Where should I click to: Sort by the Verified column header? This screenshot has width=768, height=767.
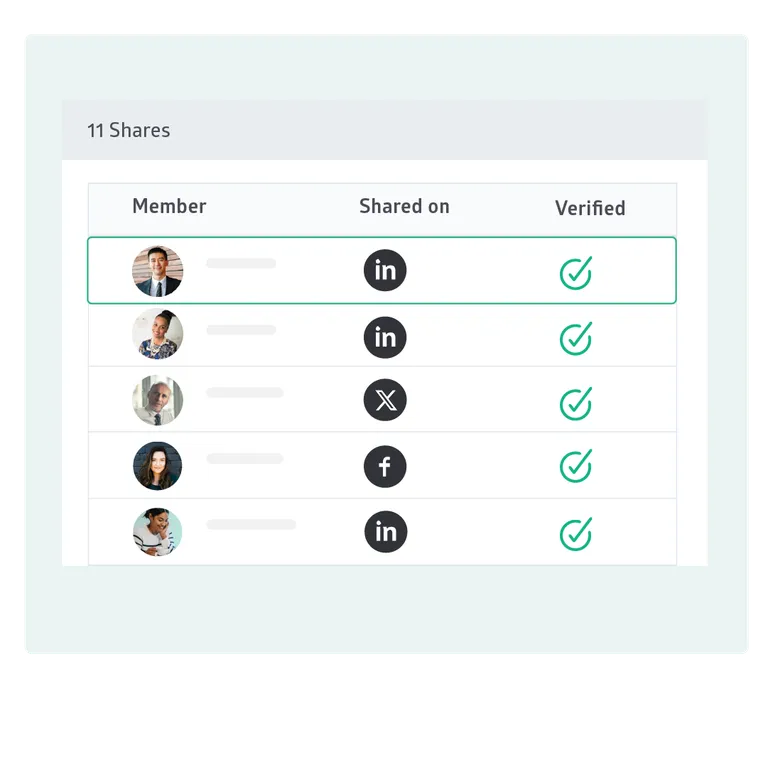point(590,208)
